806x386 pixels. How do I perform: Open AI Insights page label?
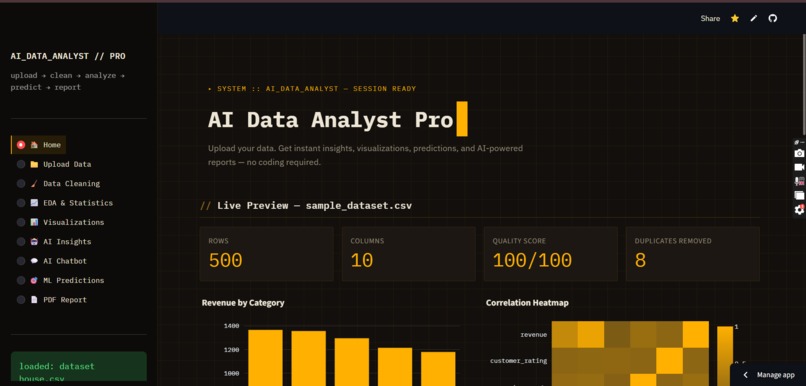(x=67, y=242)
